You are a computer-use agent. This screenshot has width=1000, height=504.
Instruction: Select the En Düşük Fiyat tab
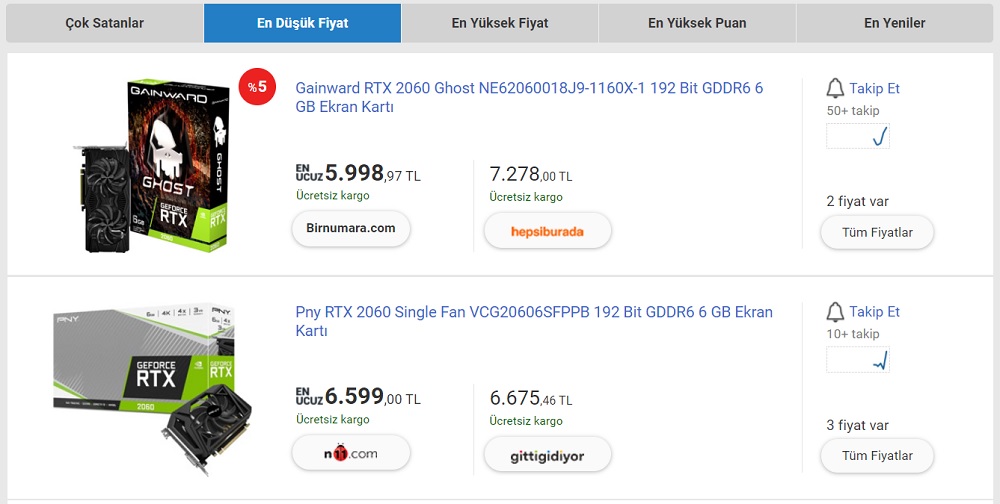point(302,23)
